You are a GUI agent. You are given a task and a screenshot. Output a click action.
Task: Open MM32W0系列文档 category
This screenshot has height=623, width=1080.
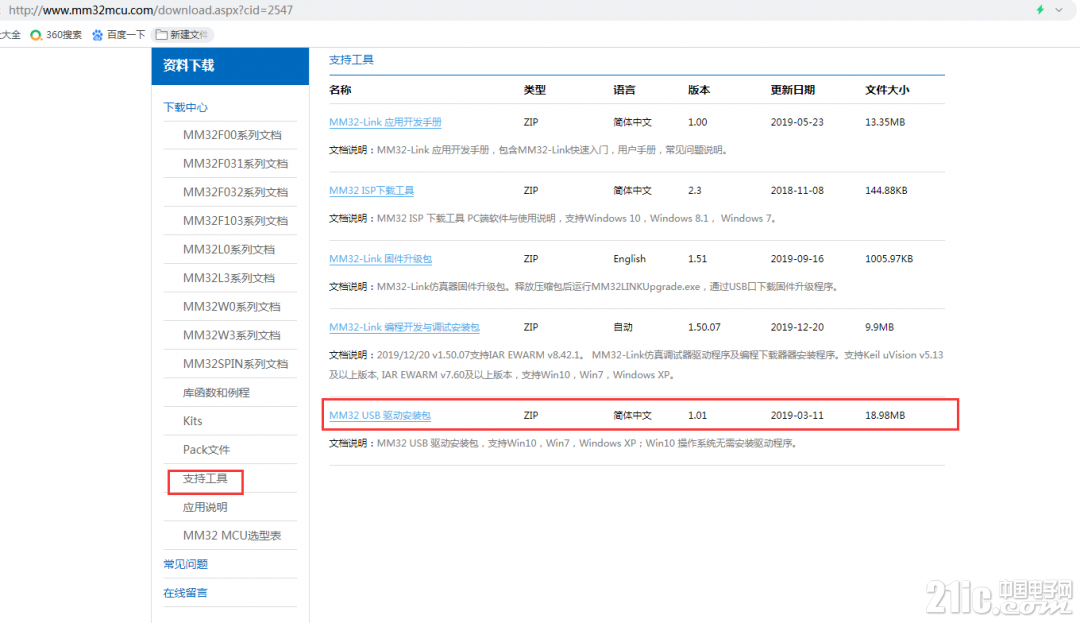point(231,306)
